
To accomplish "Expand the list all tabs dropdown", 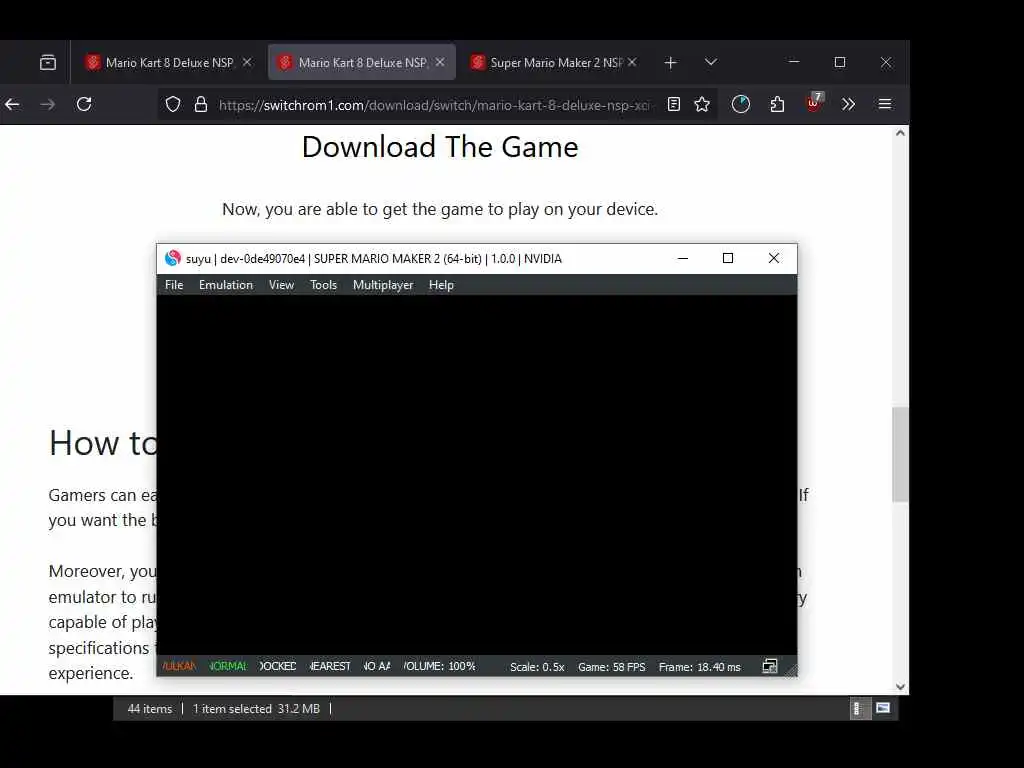I will [711, 62].
